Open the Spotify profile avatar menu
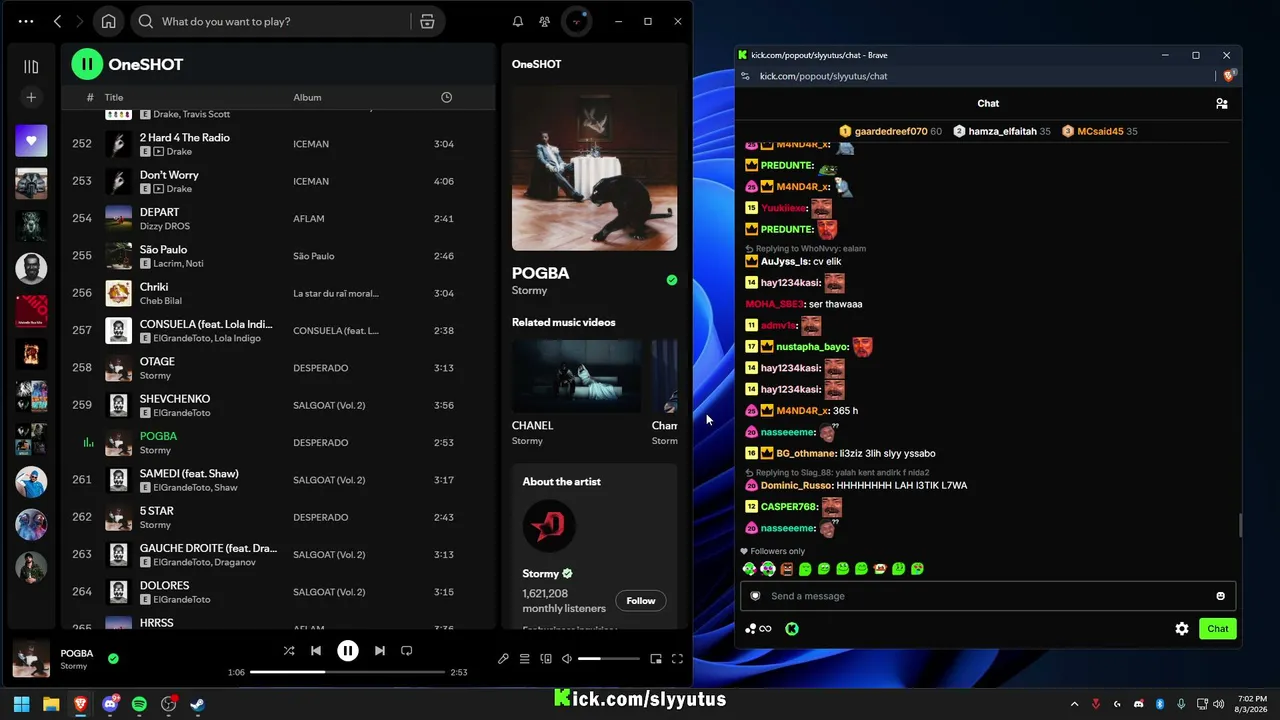This screenshot has width=1280, height=720. point(577,21)
